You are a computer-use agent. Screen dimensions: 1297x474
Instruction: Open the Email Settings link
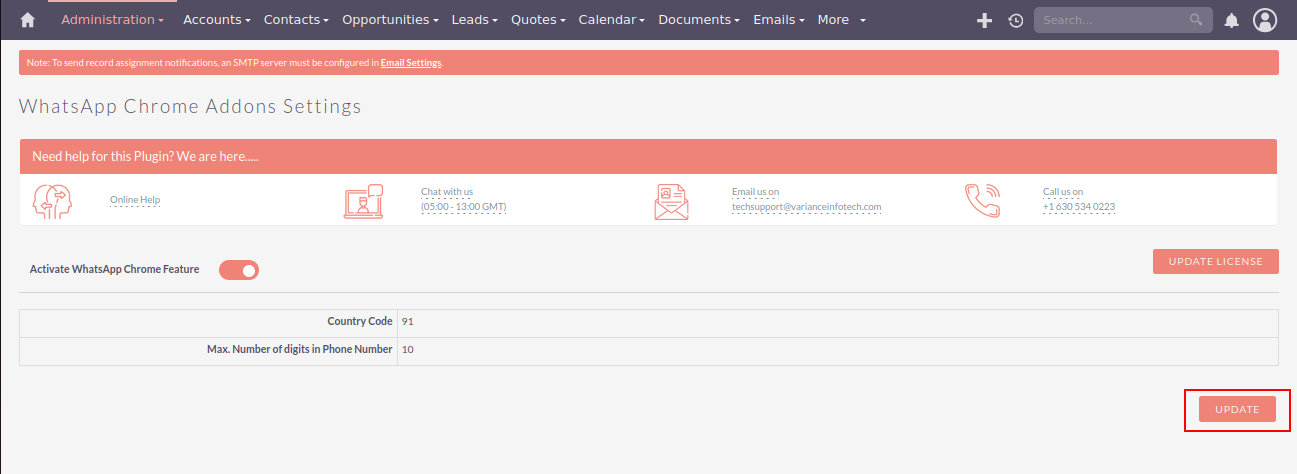[410, 63]
